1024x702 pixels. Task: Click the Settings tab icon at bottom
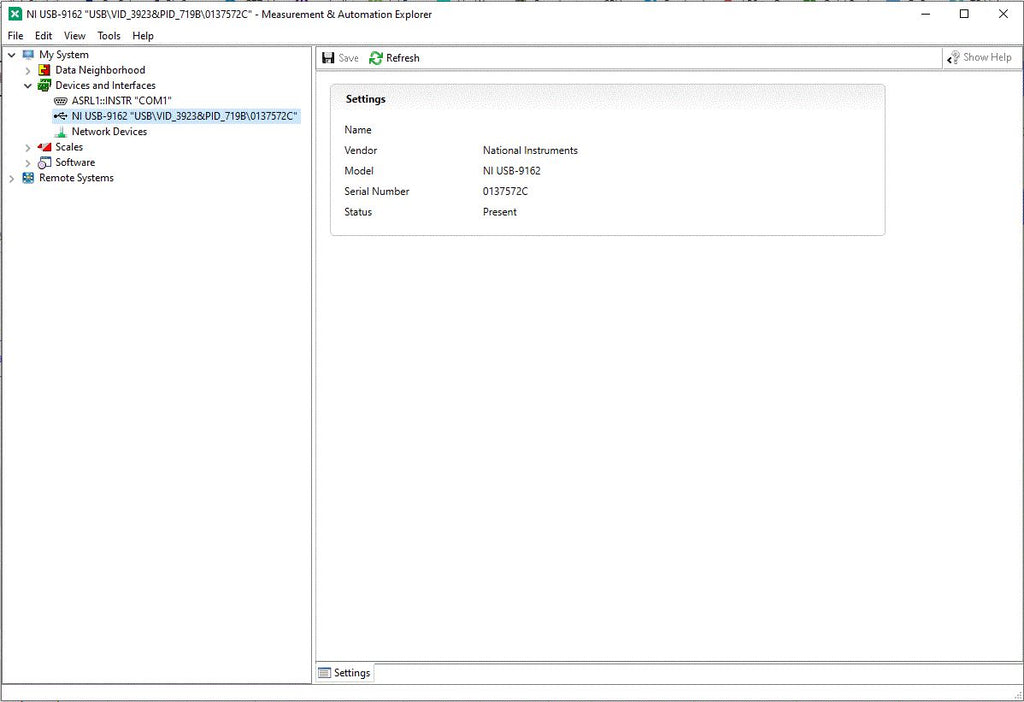pos(324,673)
